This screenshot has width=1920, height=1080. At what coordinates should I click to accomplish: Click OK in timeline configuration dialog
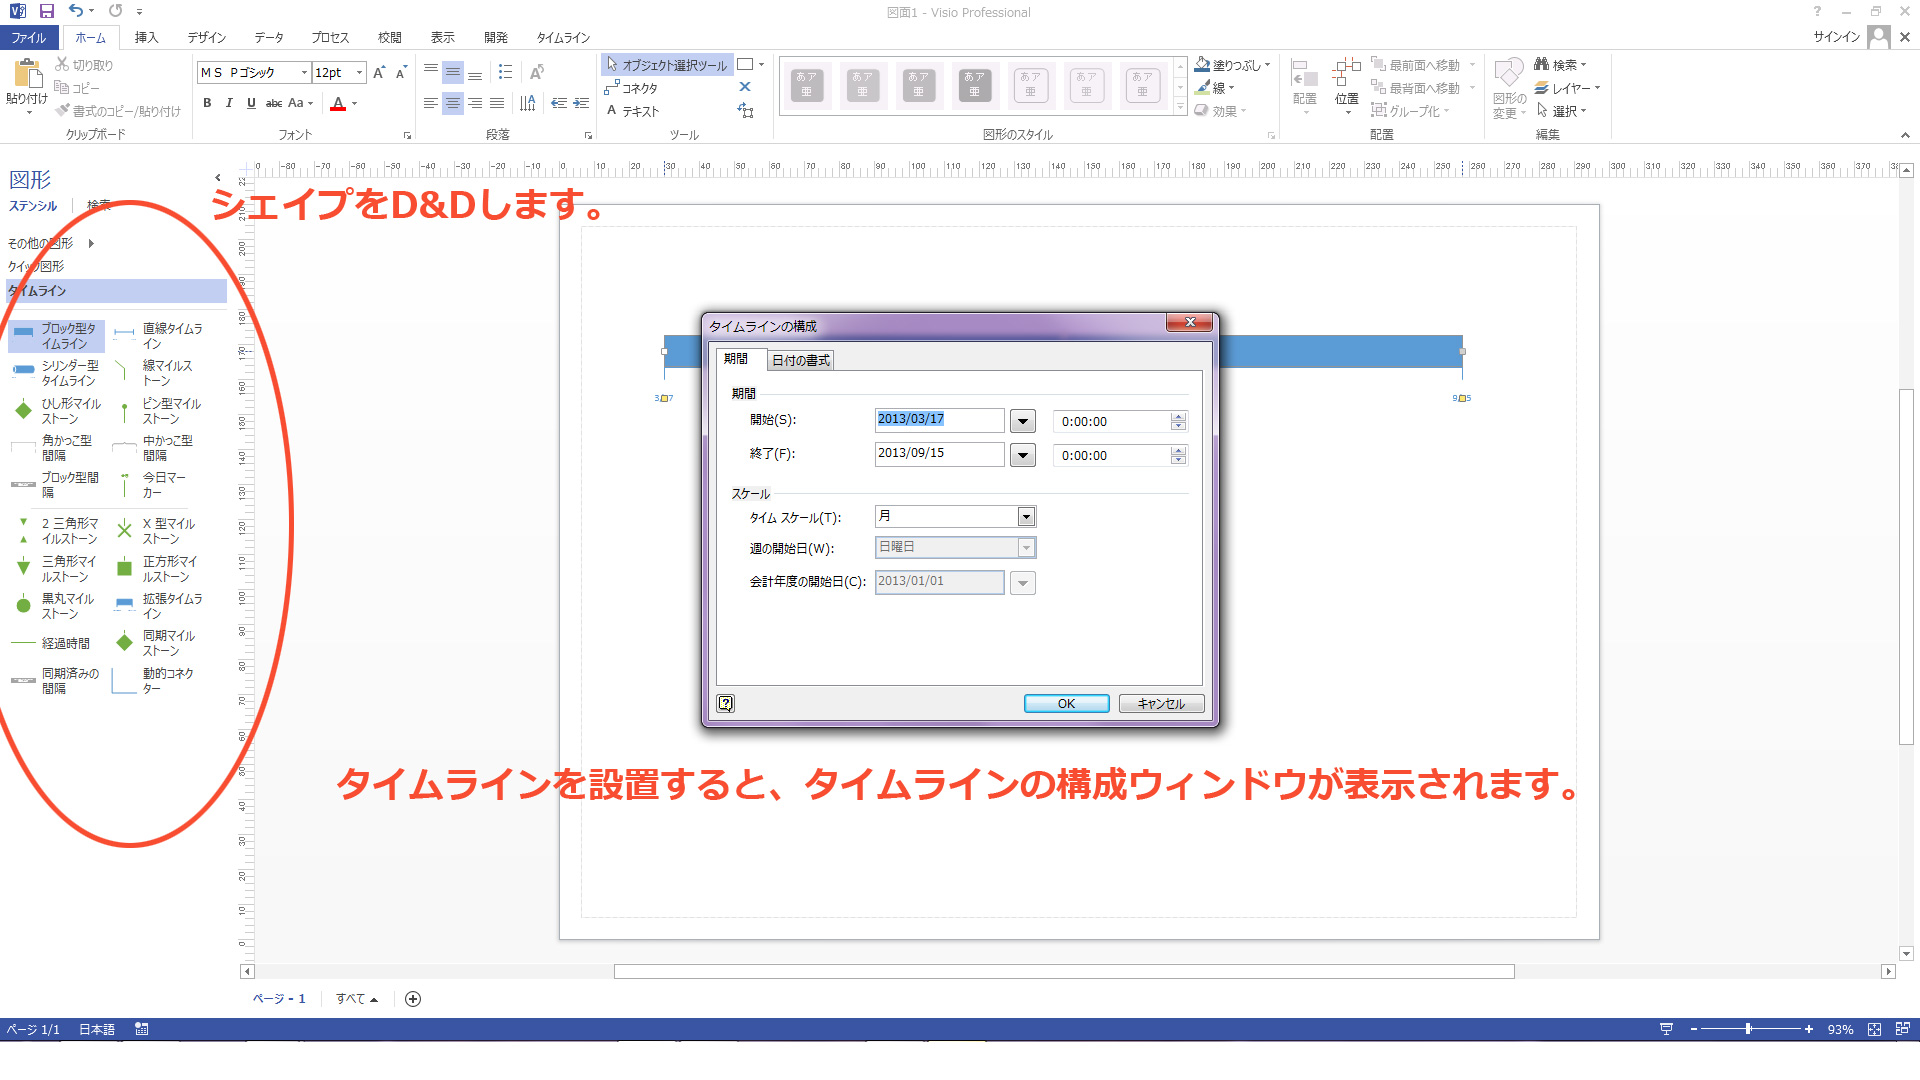point(1066,704)
